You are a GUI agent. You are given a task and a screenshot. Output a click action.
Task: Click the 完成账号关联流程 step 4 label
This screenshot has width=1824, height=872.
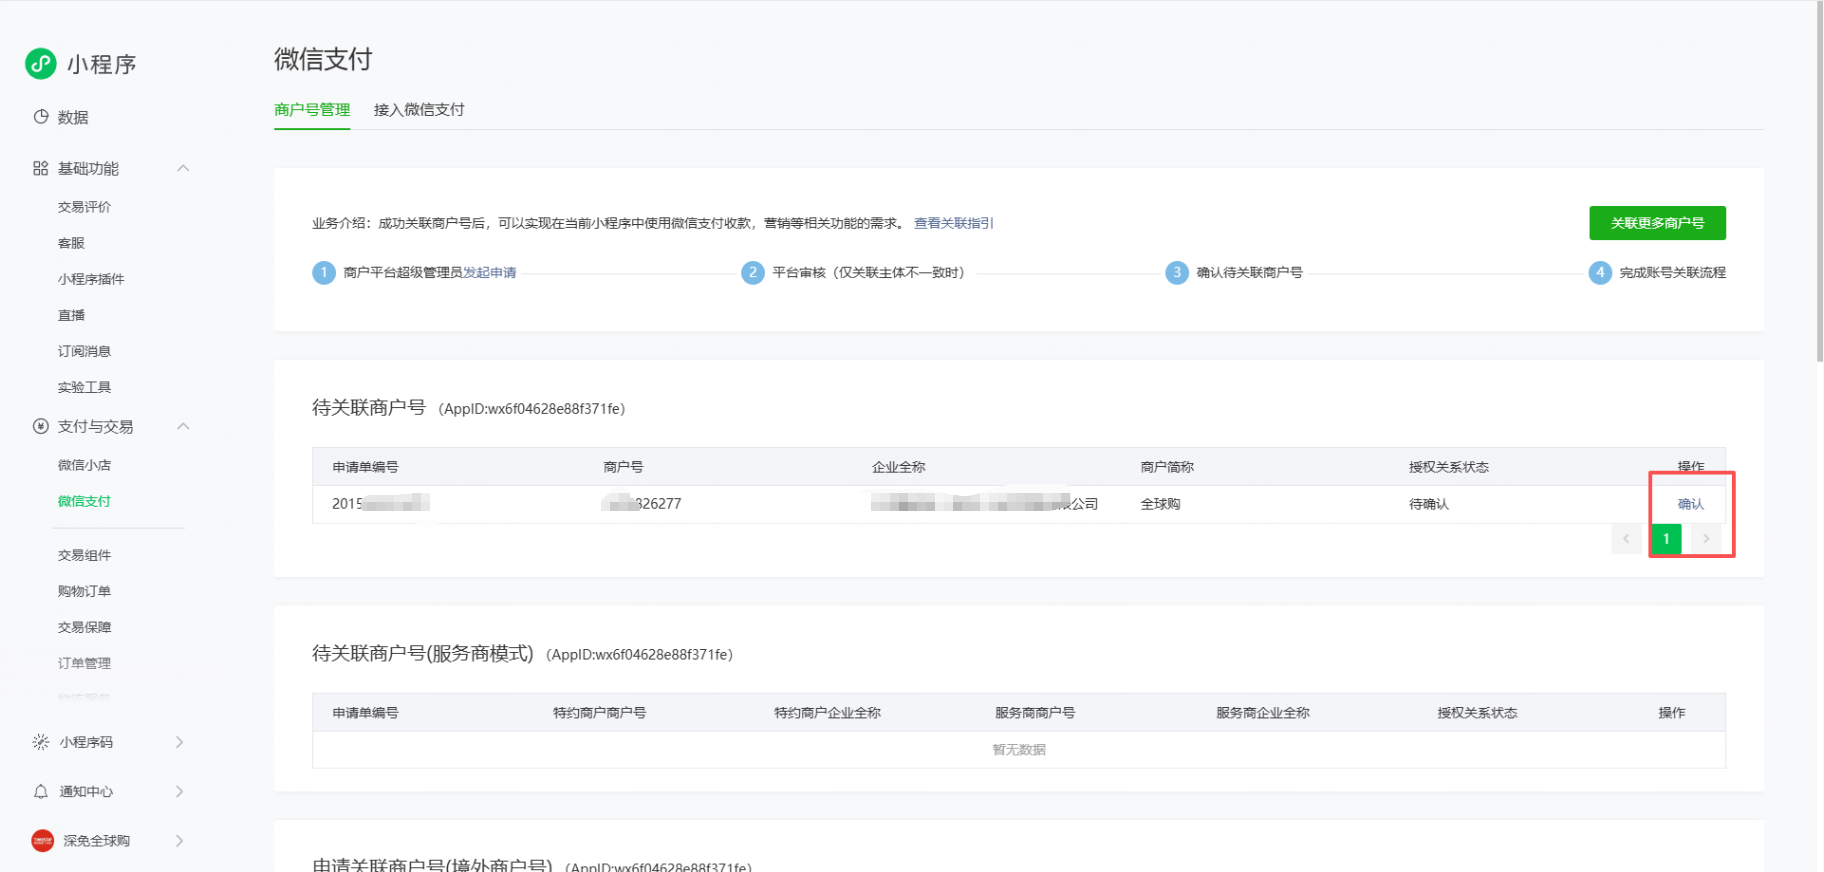coord(1673,272)
